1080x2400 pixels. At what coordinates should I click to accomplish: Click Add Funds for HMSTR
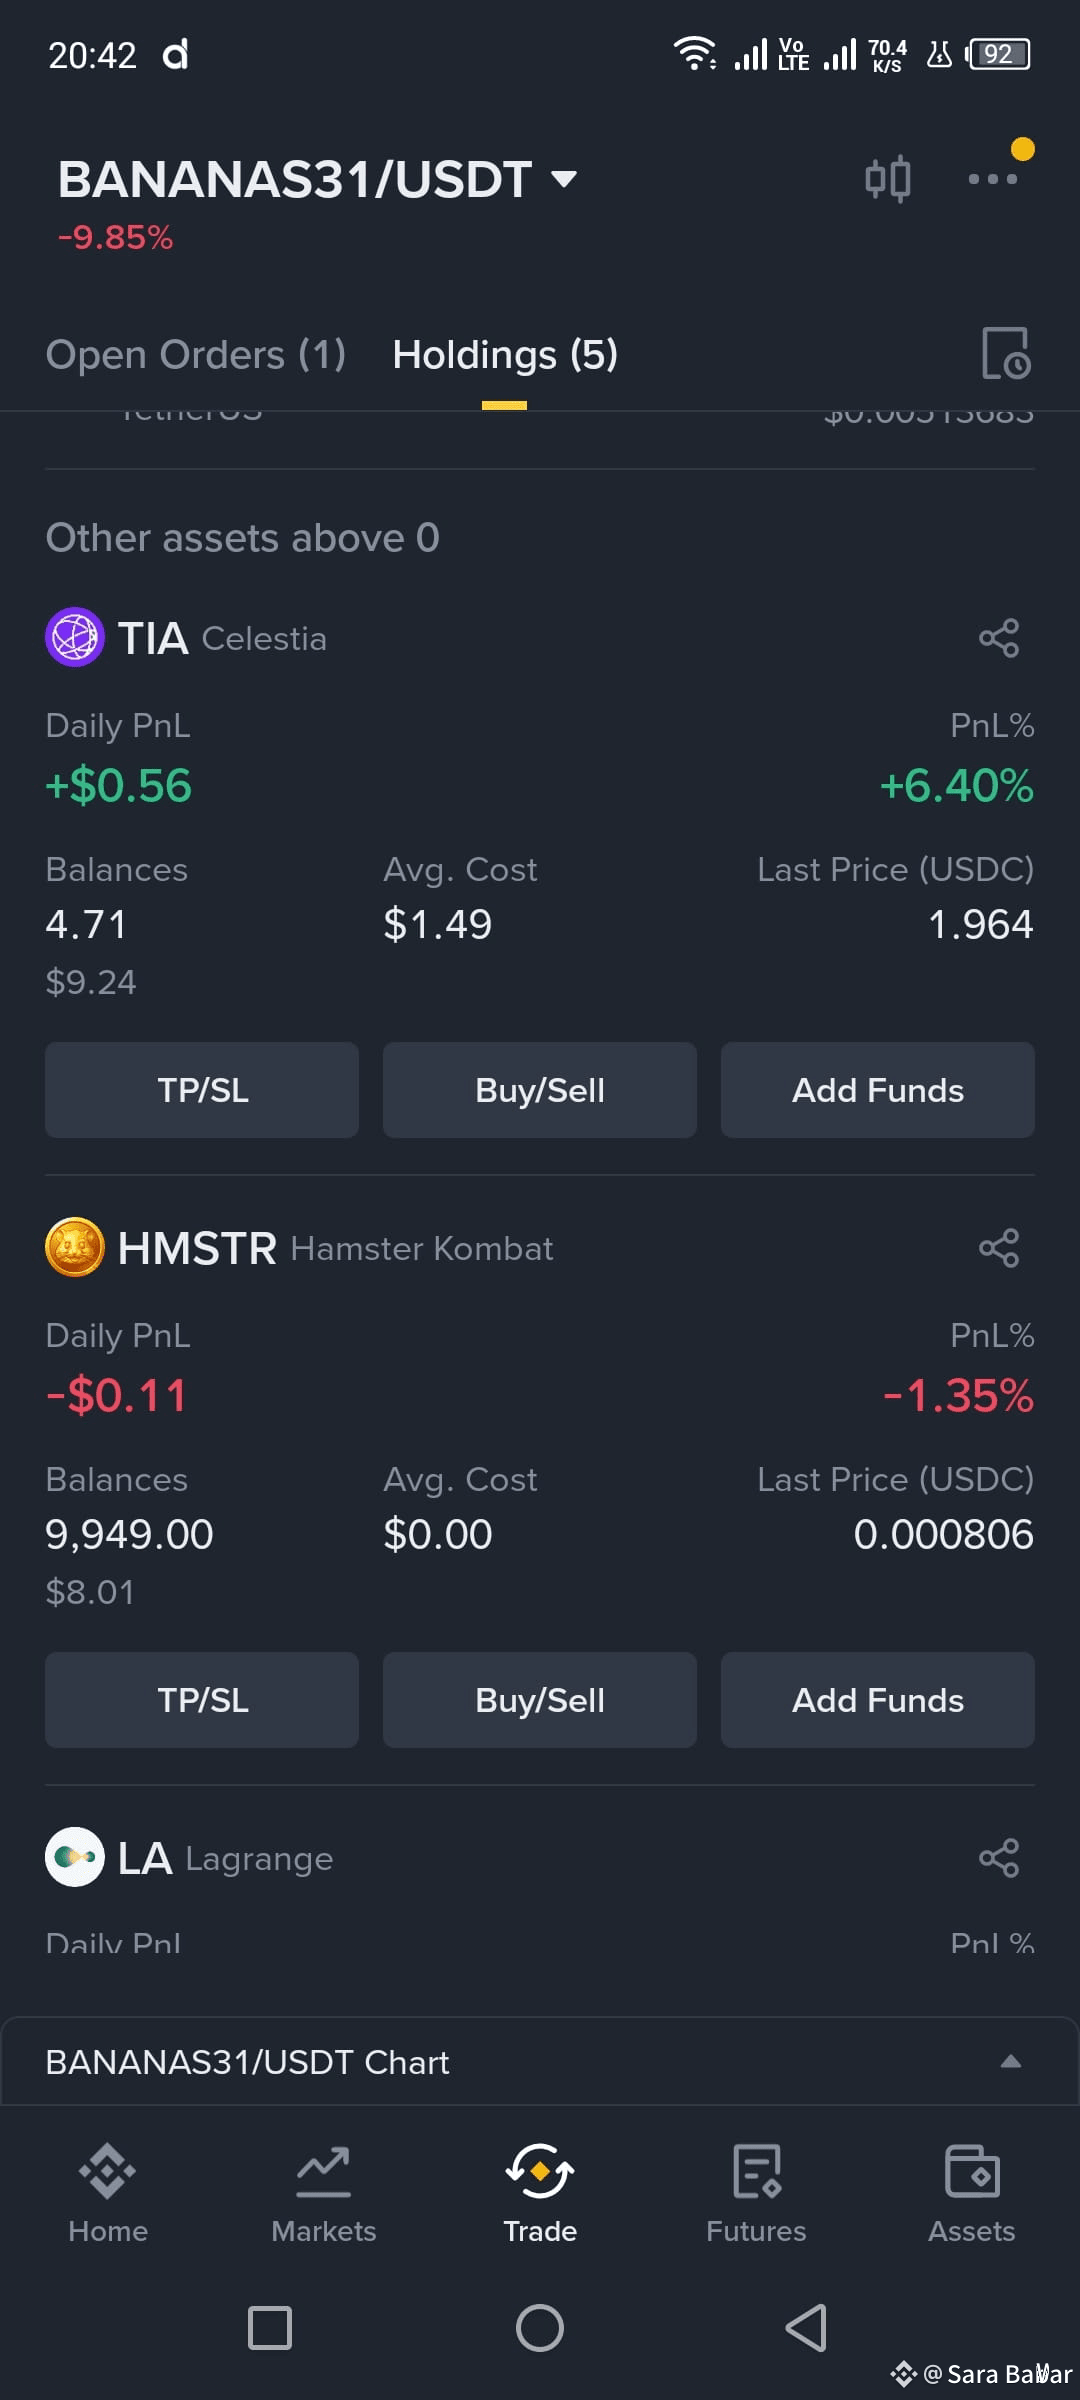tap(878, 1700)
